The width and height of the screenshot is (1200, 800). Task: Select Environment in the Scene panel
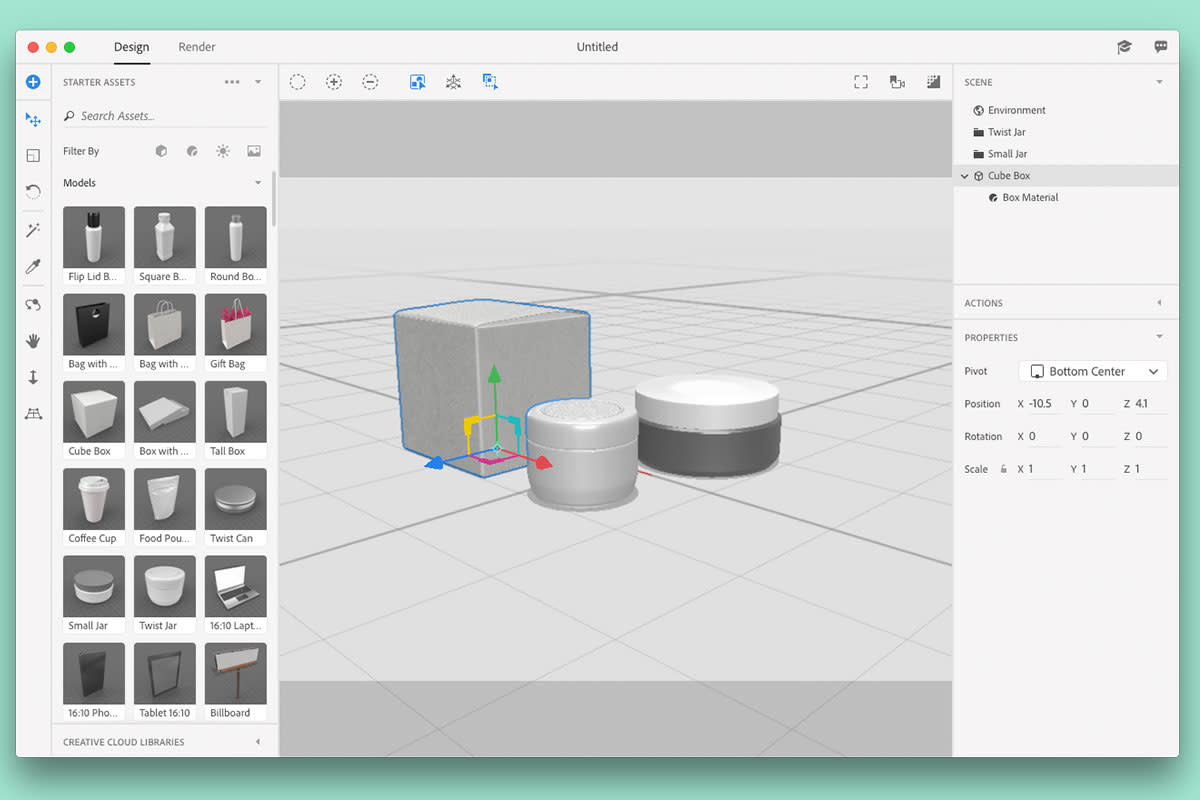1016,110
